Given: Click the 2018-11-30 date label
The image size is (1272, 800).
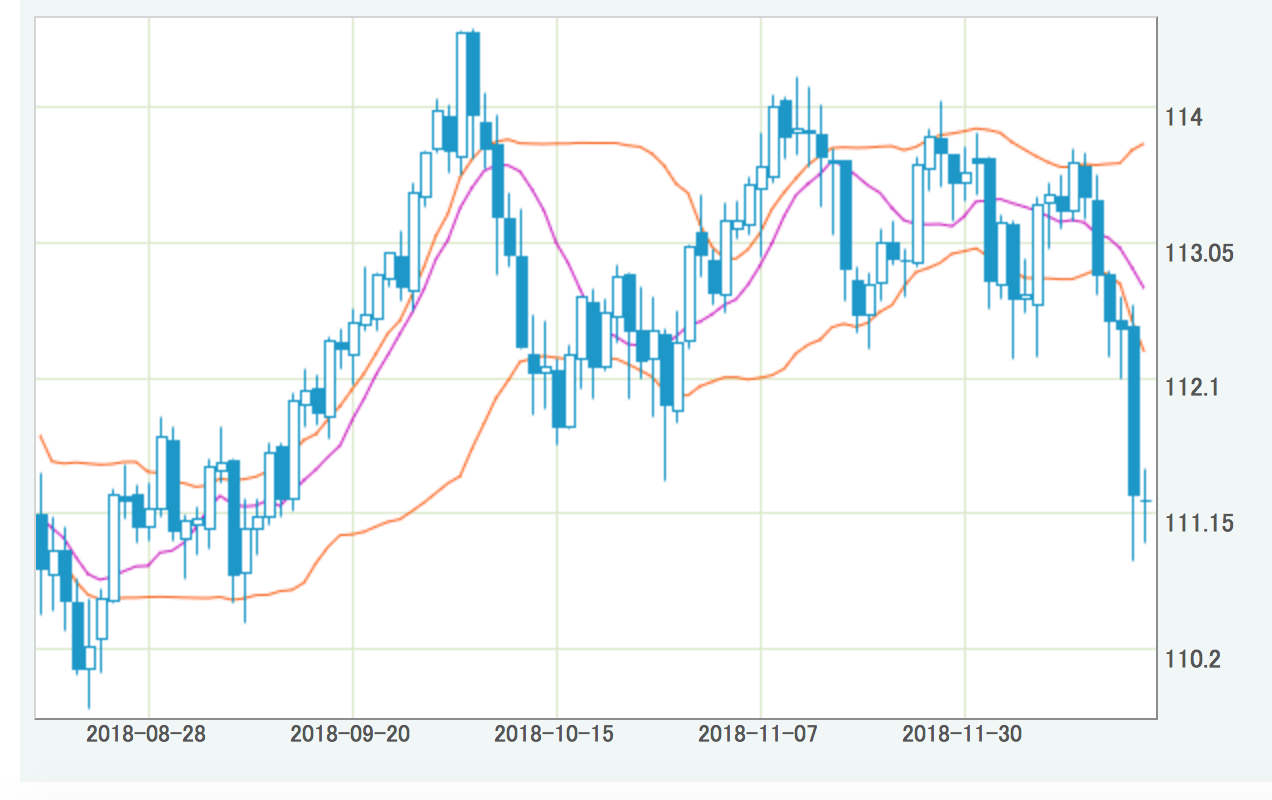Looking at the screenshot, I should 962,734.
